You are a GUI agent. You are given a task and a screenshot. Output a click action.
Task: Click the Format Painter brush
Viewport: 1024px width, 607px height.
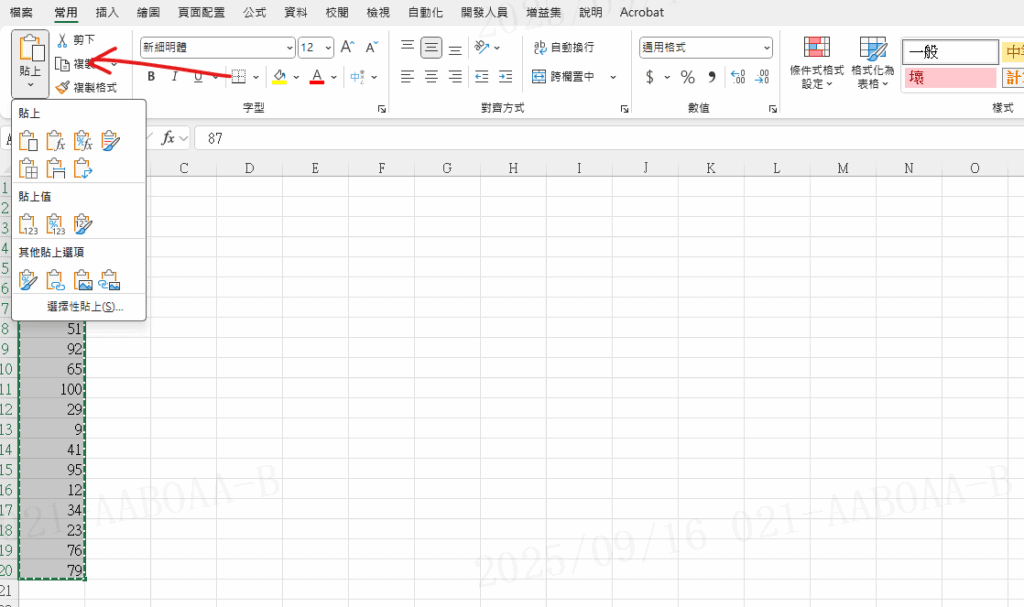(x=86, y=88)
